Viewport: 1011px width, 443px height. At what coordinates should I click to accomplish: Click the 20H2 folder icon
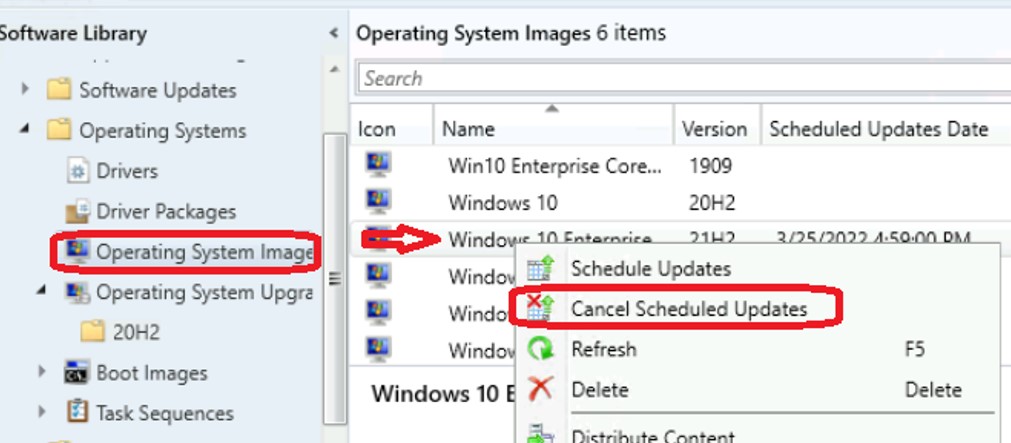point(92,331)
